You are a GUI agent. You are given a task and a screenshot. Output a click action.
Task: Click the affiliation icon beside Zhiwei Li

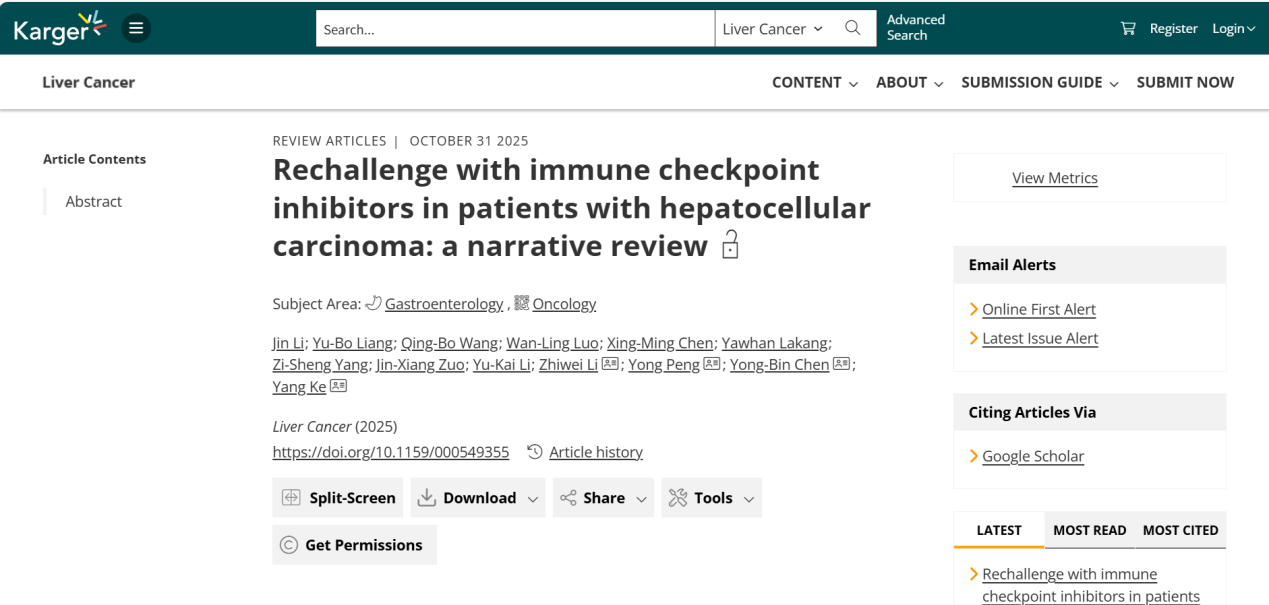point(610,364)
